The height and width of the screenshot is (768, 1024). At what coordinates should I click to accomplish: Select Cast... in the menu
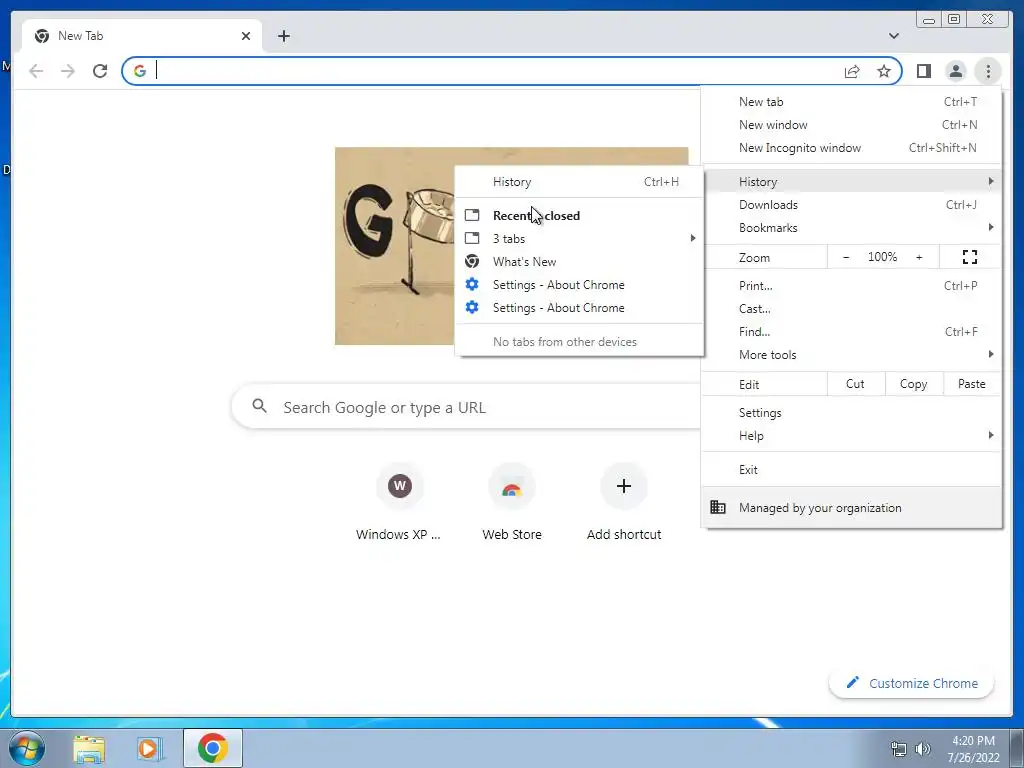[x=852, y=308]
